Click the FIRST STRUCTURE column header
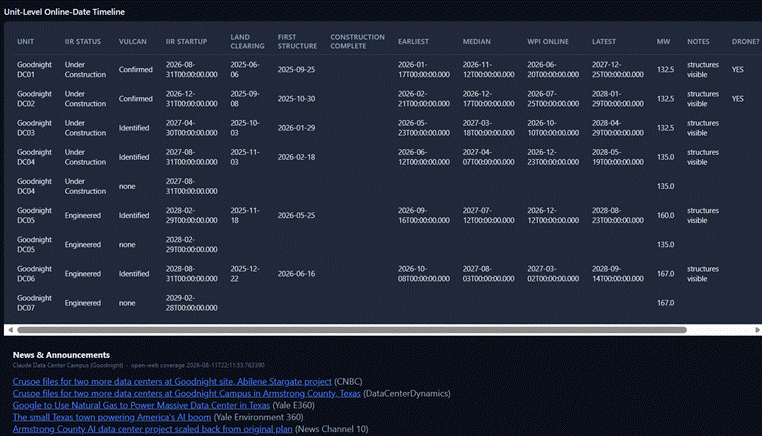Image resolution: width=762 pixels, height=436 pixels. tap(297, 41)
